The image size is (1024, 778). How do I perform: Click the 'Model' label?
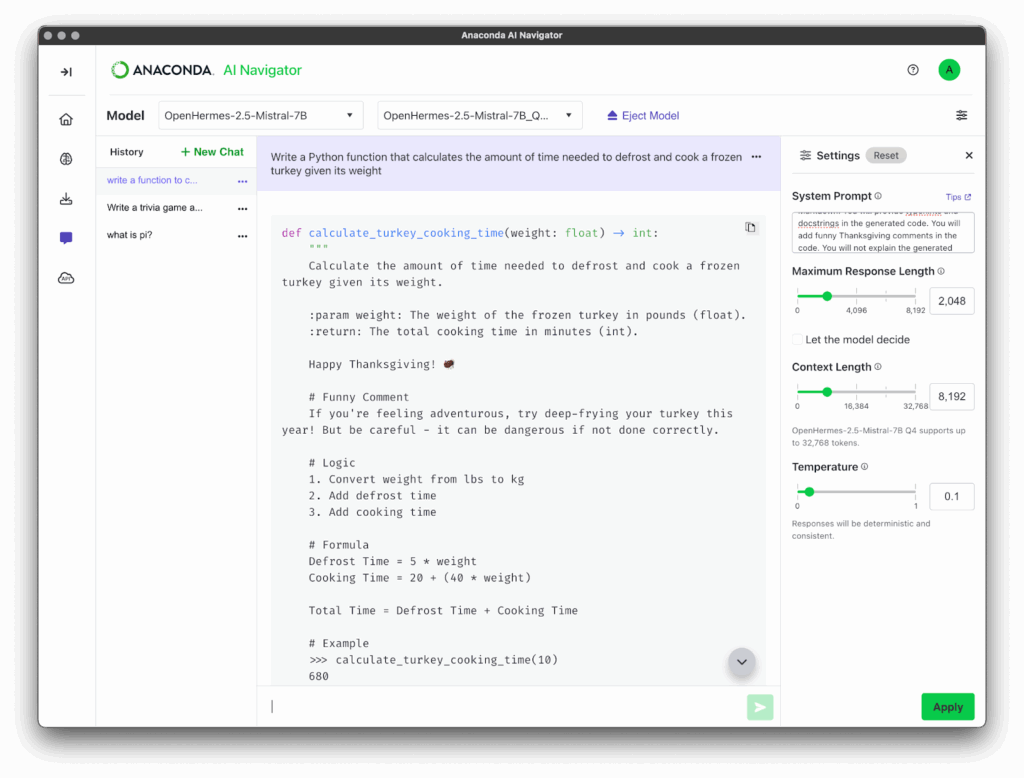click(x=125, y=116)
